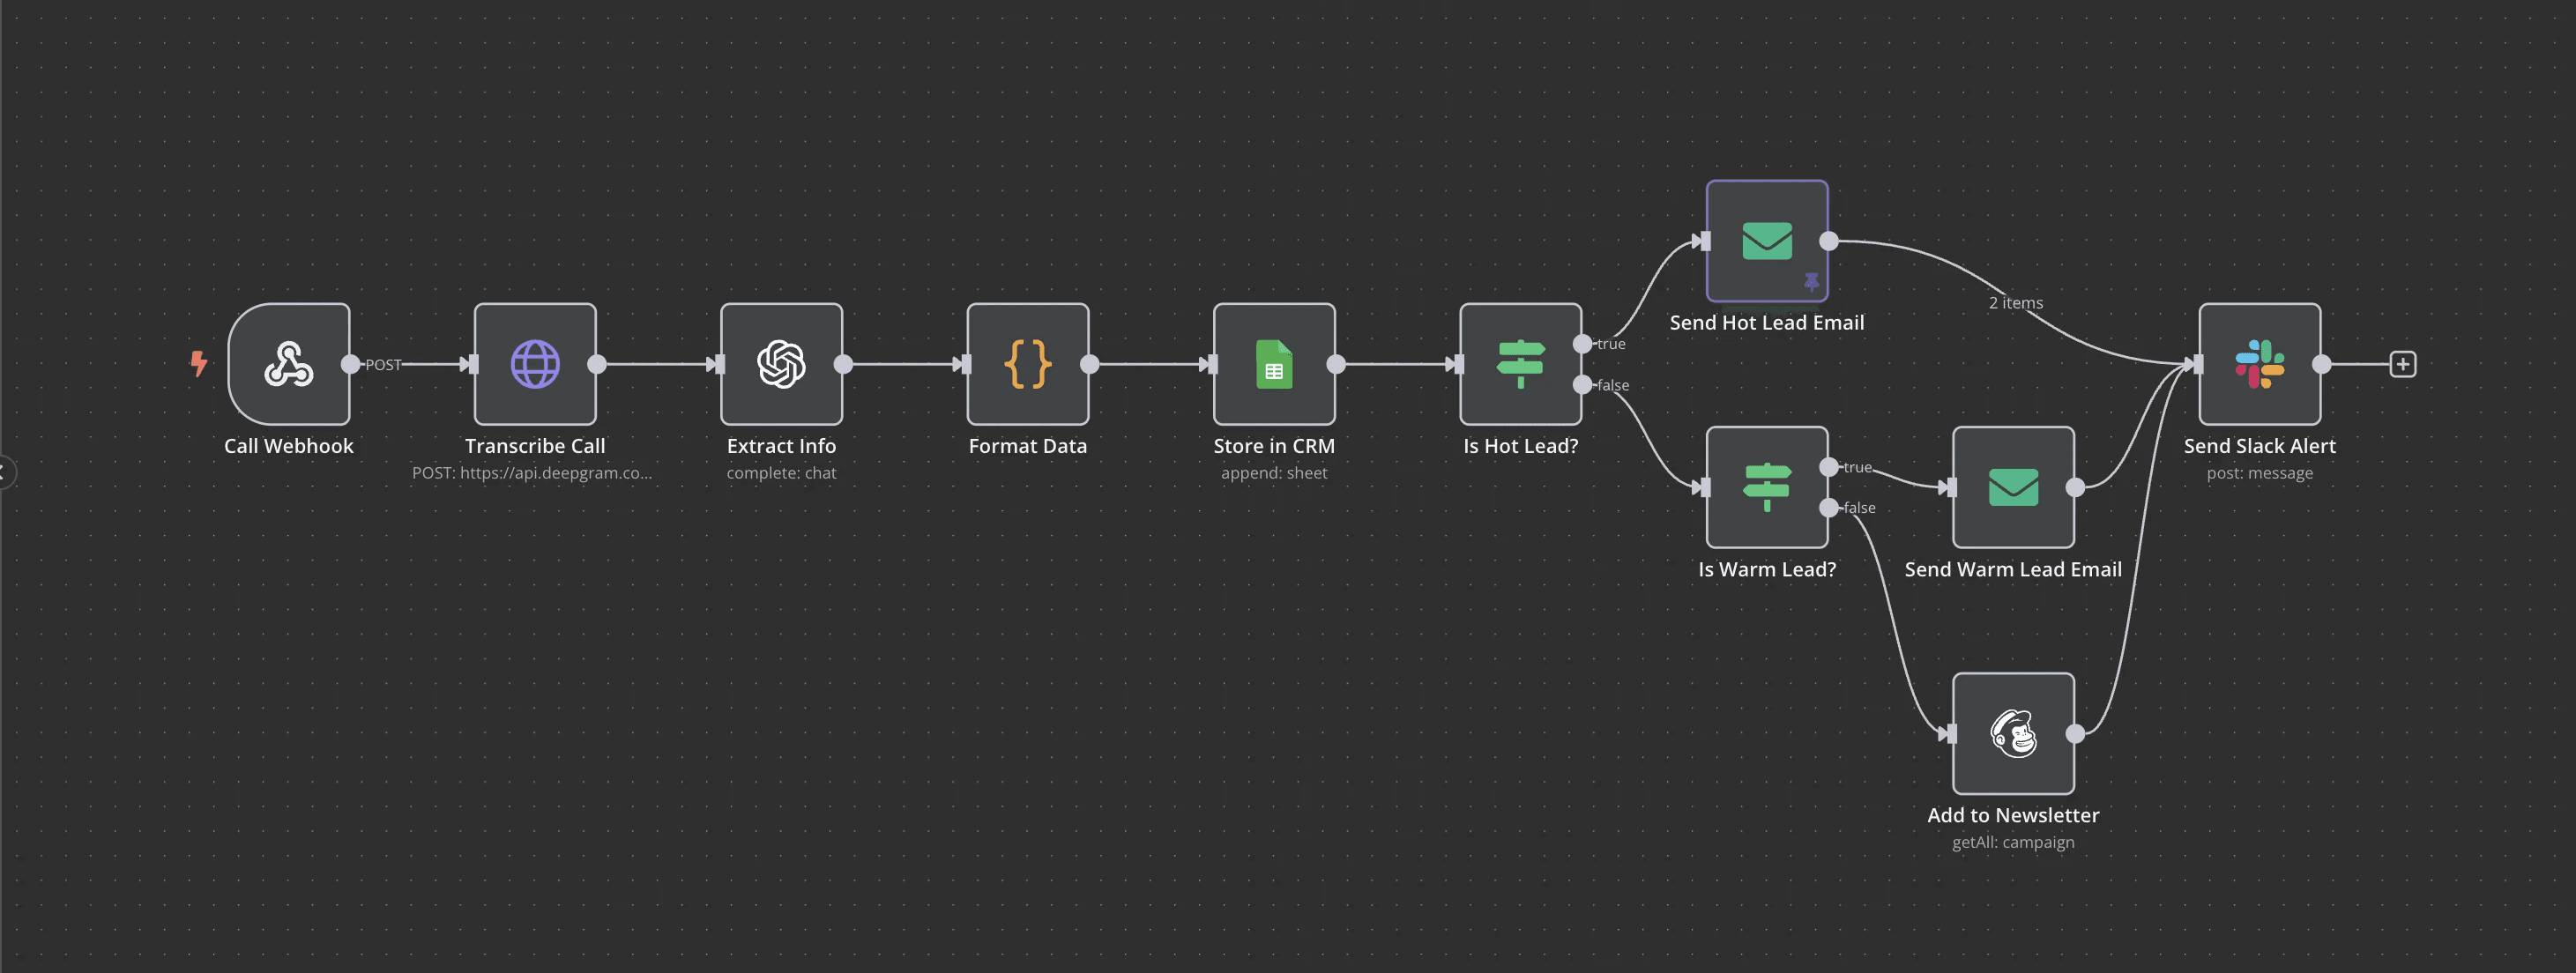Viewport: 2576px width, 973px height.
Task: Click the input connector of Add to Newsletter
Action: point(1950,733)
